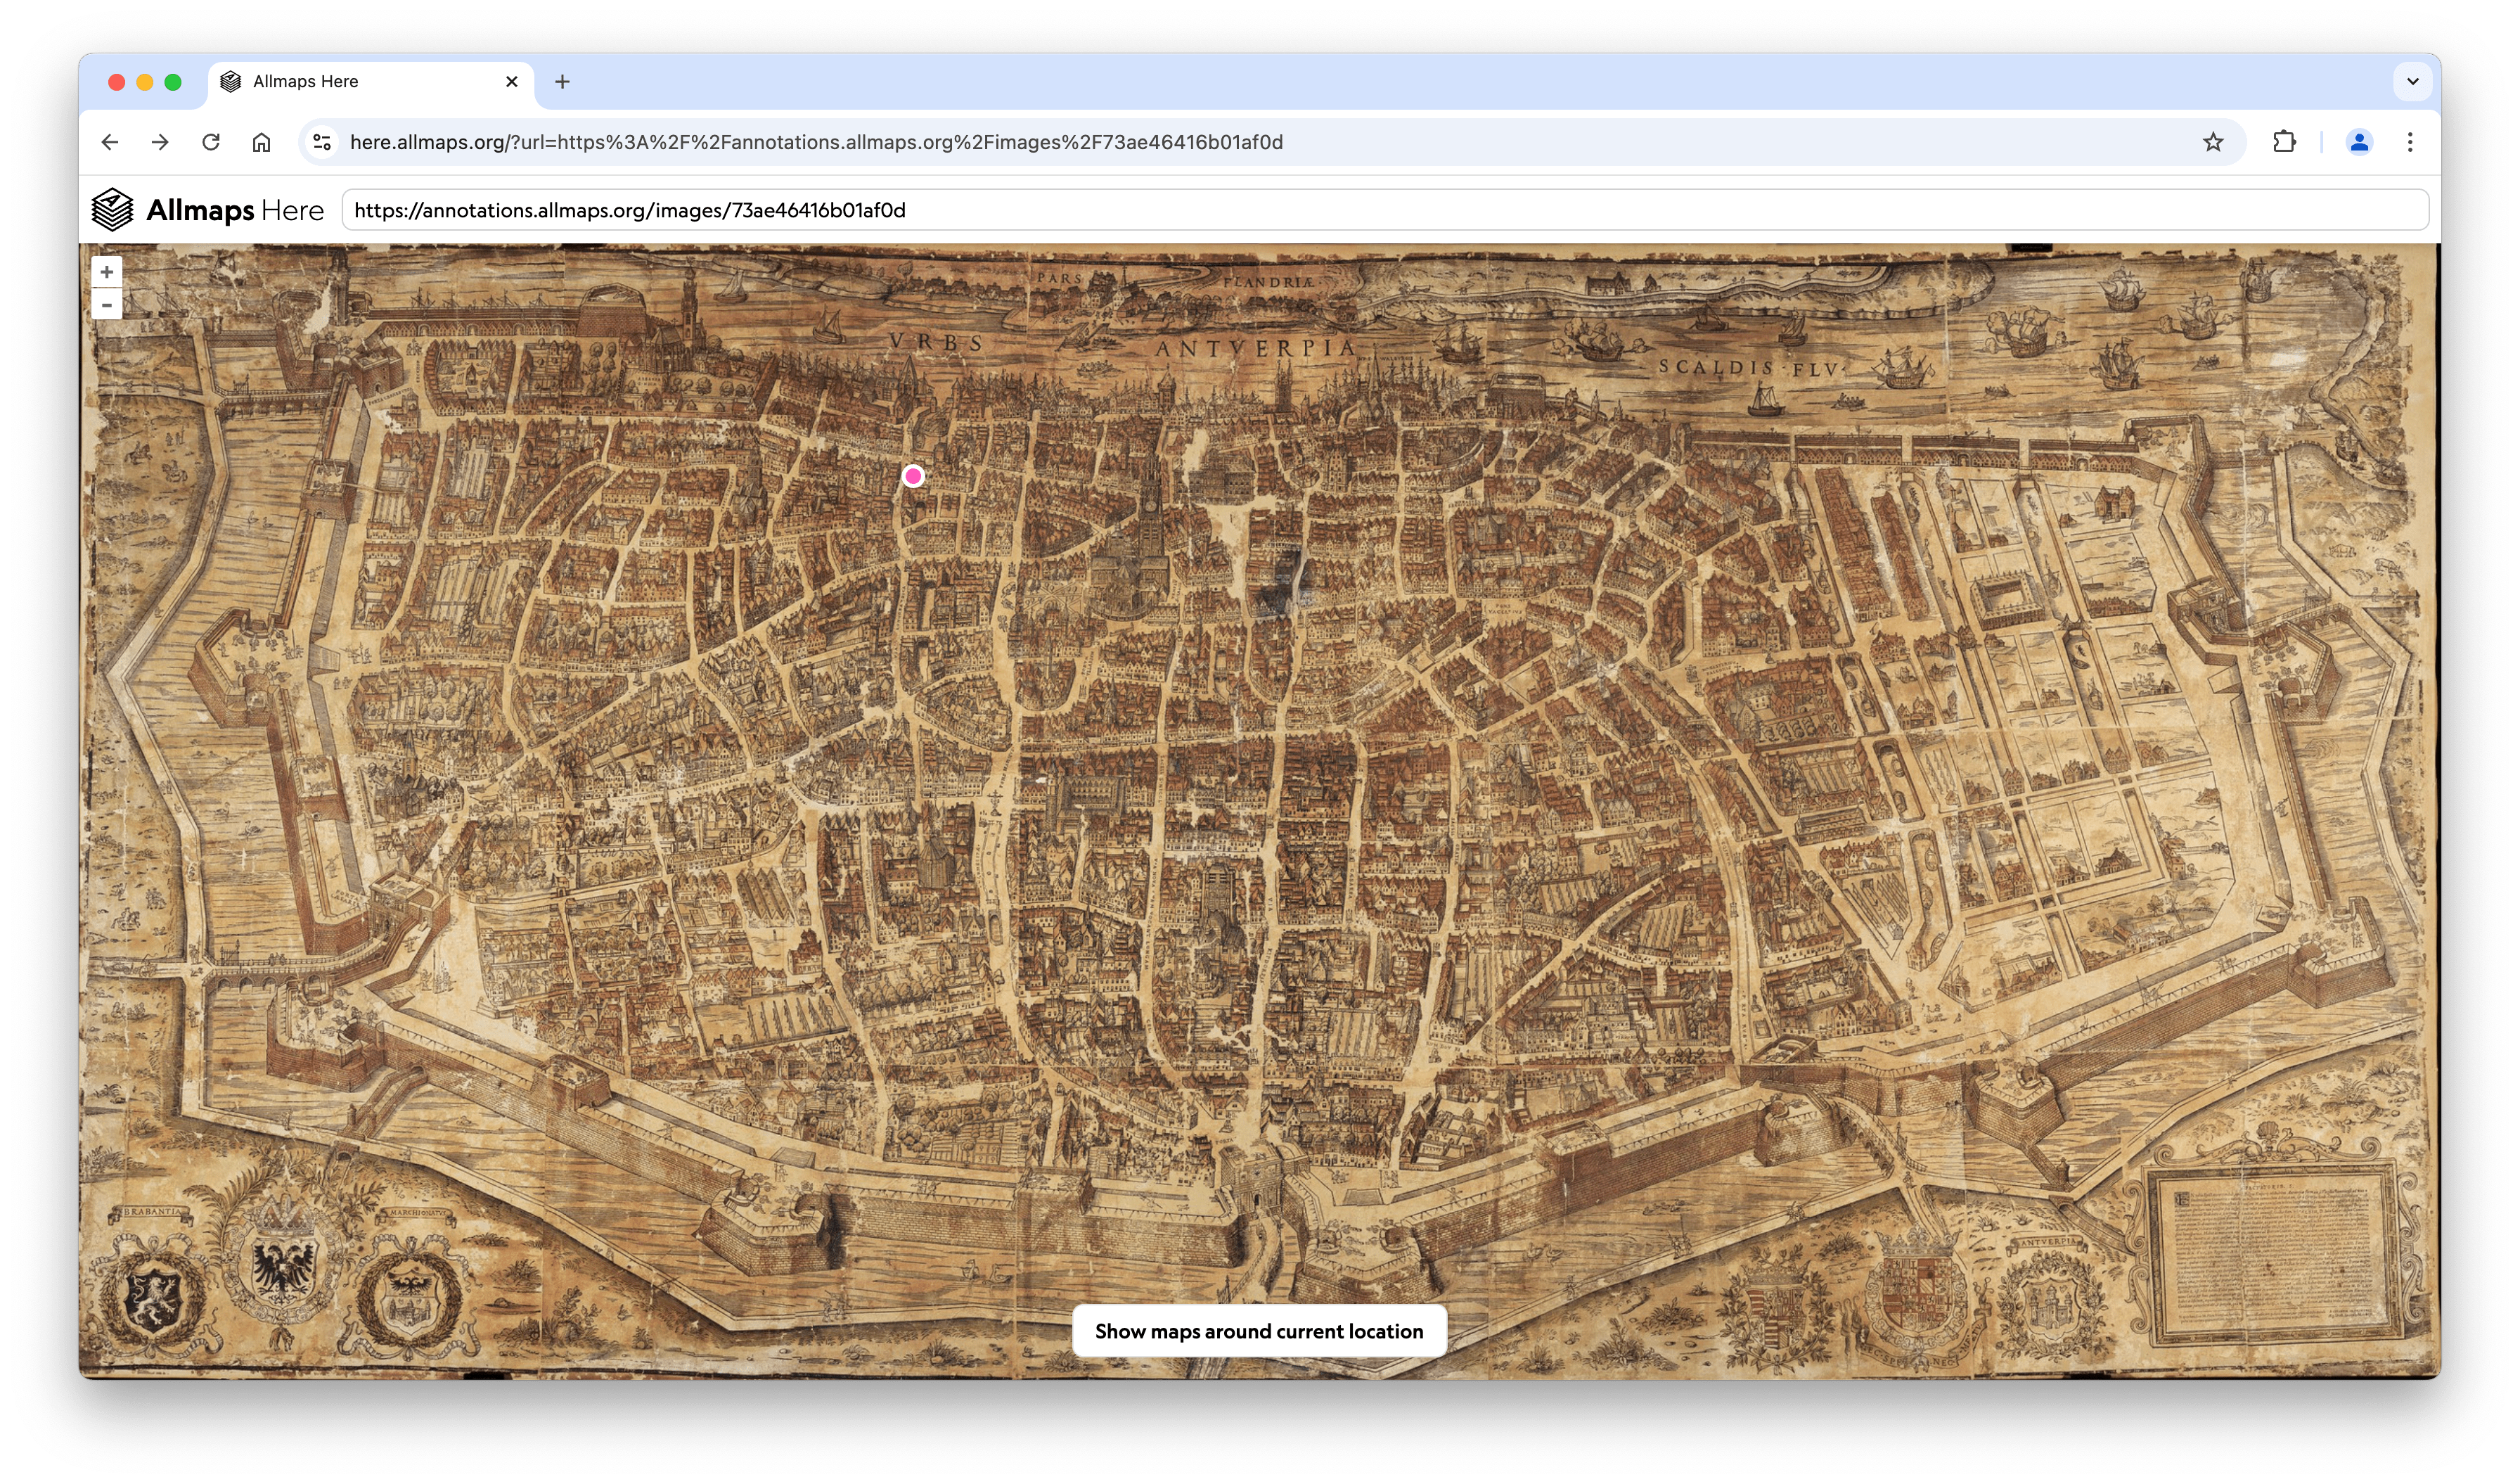The image size is (2520, 1484).
Task: Close the Allmaps Here tab
Action: pyautogui.click(x=512, y=82)
